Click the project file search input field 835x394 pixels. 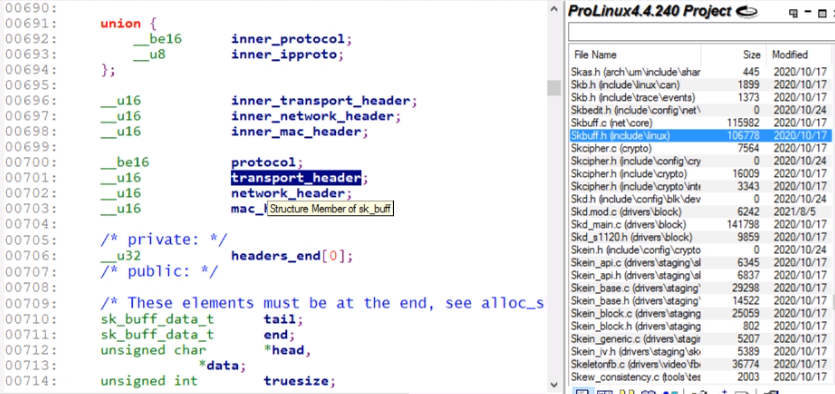[701, 32]
